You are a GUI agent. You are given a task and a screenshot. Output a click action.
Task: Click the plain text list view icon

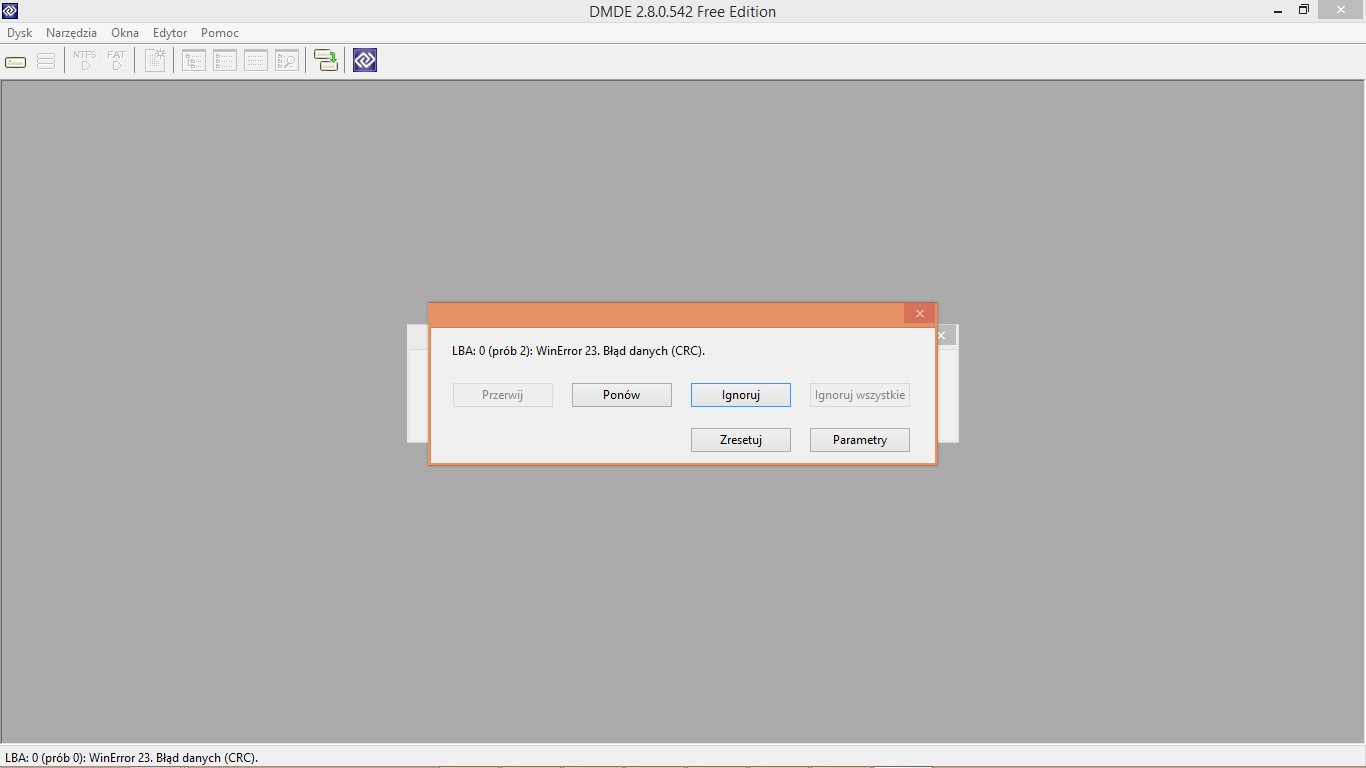click(256, 61)
